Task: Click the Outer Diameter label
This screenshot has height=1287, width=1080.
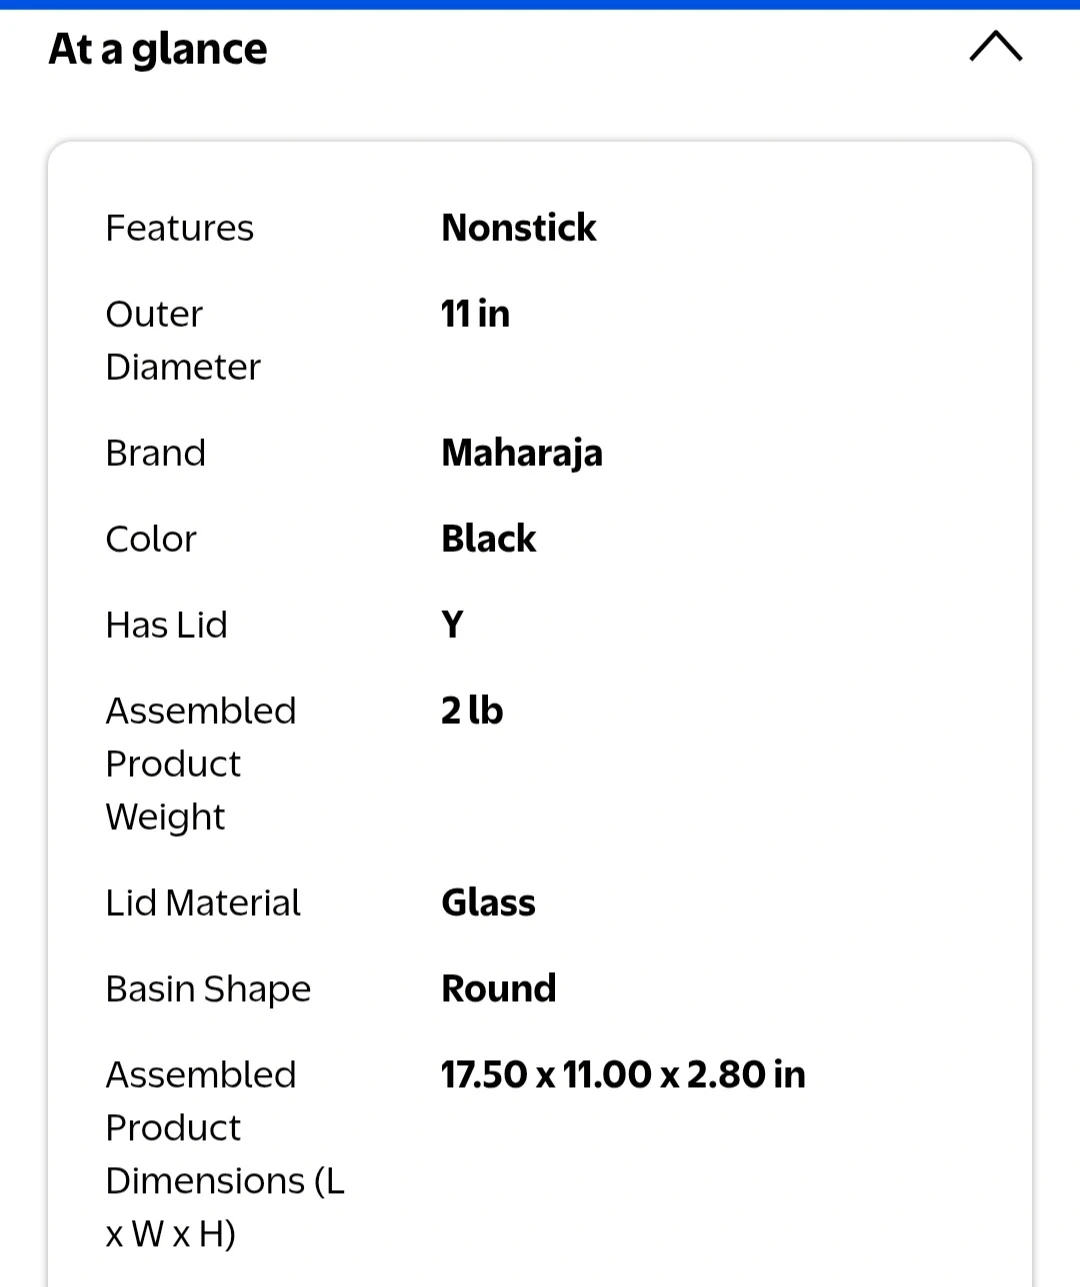Action: 183,340
